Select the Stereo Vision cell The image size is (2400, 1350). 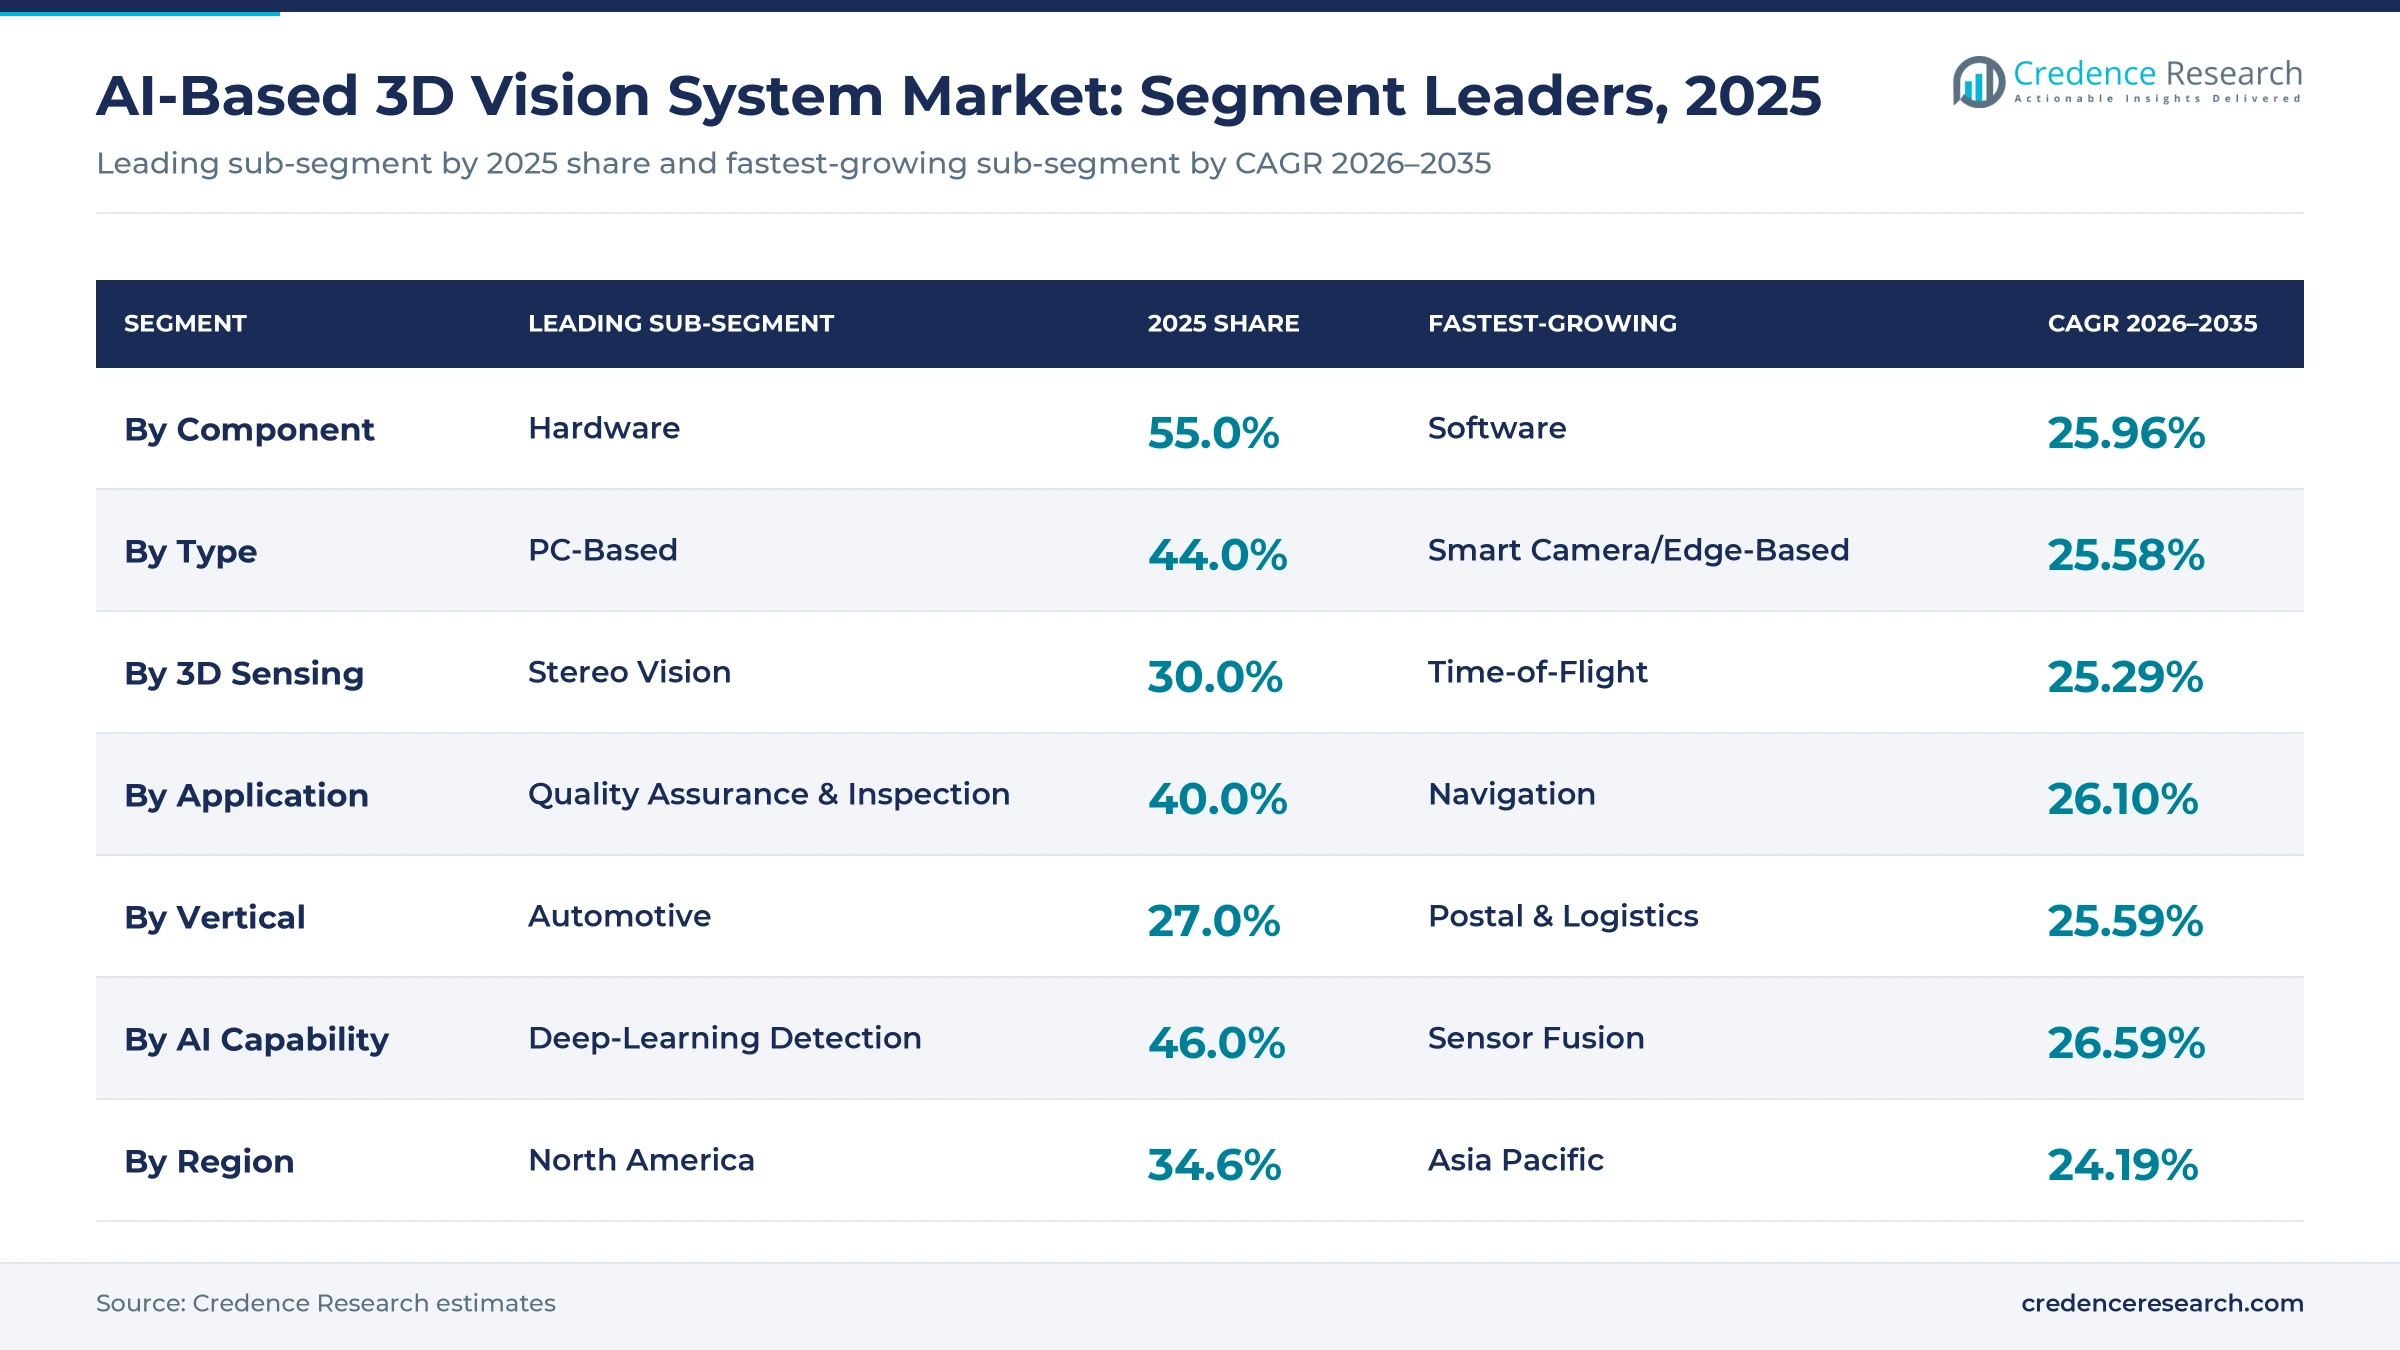629,672
